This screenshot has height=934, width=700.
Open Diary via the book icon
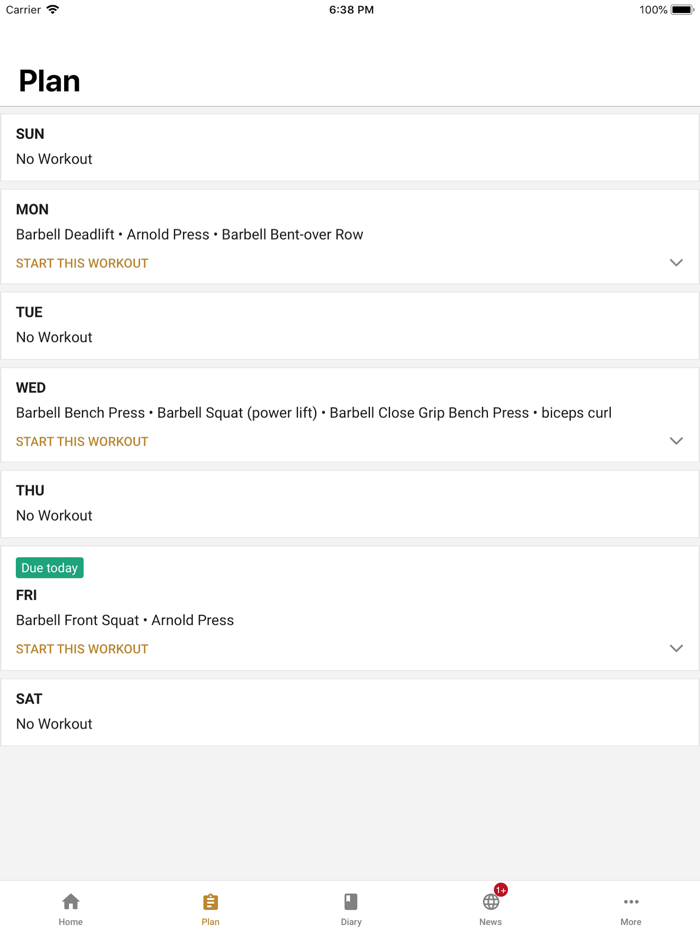[x=350, y=901]
